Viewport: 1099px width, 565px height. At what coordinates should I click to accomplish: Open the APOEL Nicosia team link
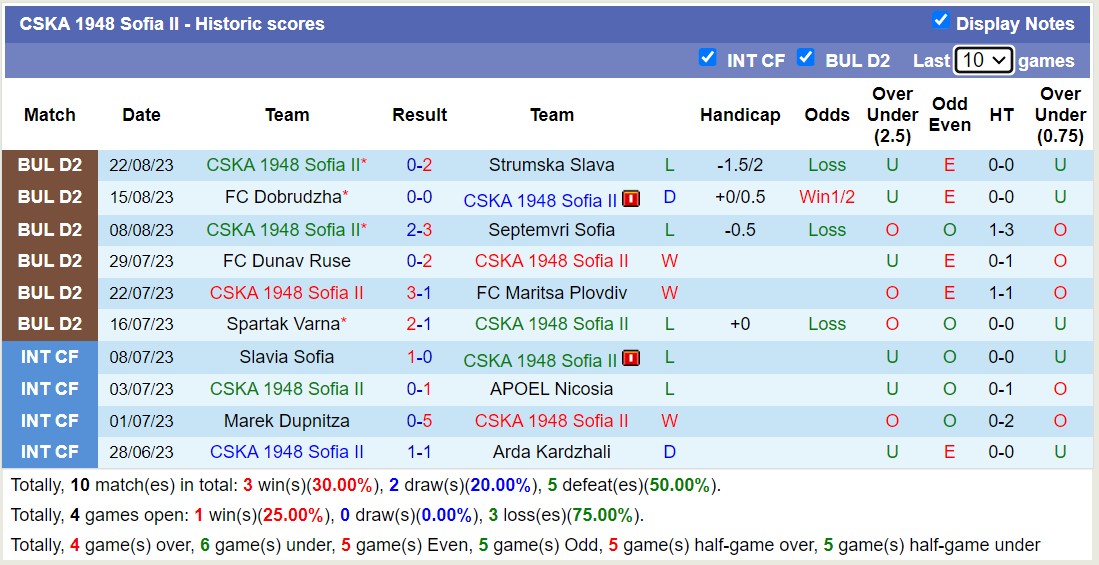click(551, 389)
